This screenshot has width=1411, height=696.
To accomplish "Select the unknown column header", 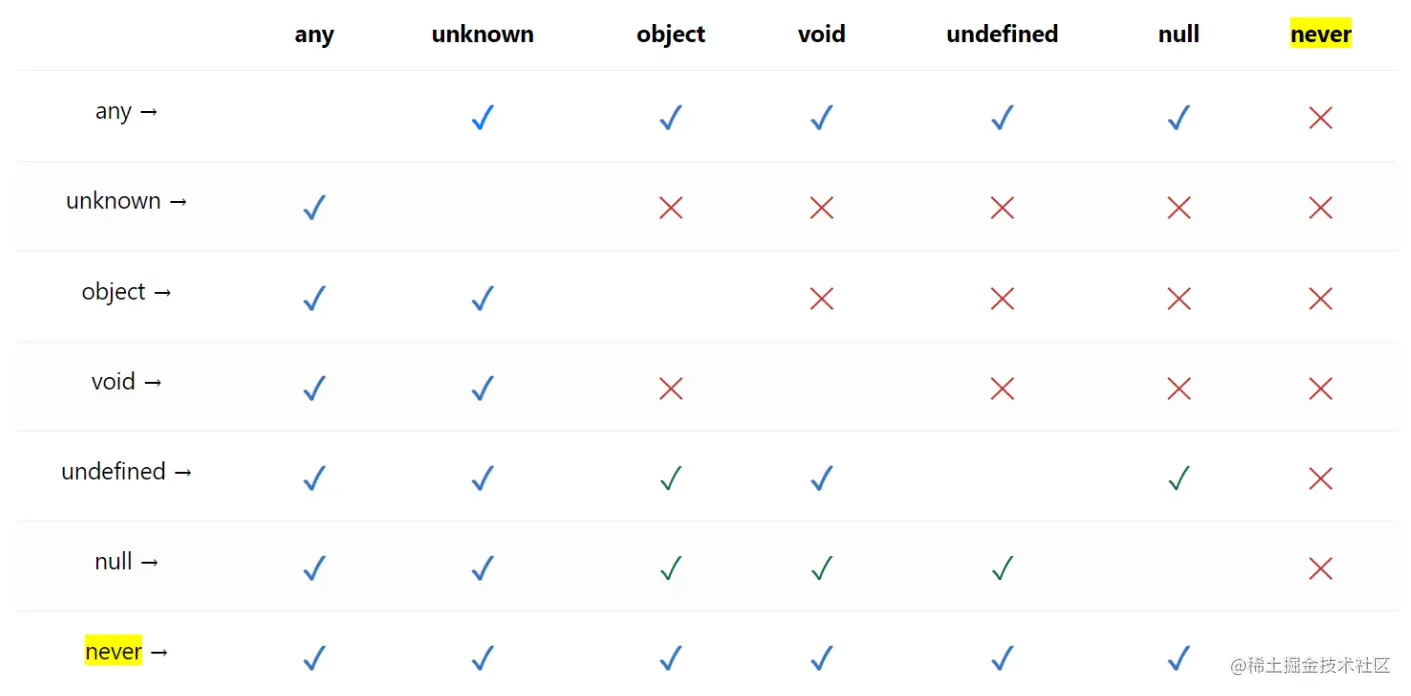I will [x=482, y=35].
